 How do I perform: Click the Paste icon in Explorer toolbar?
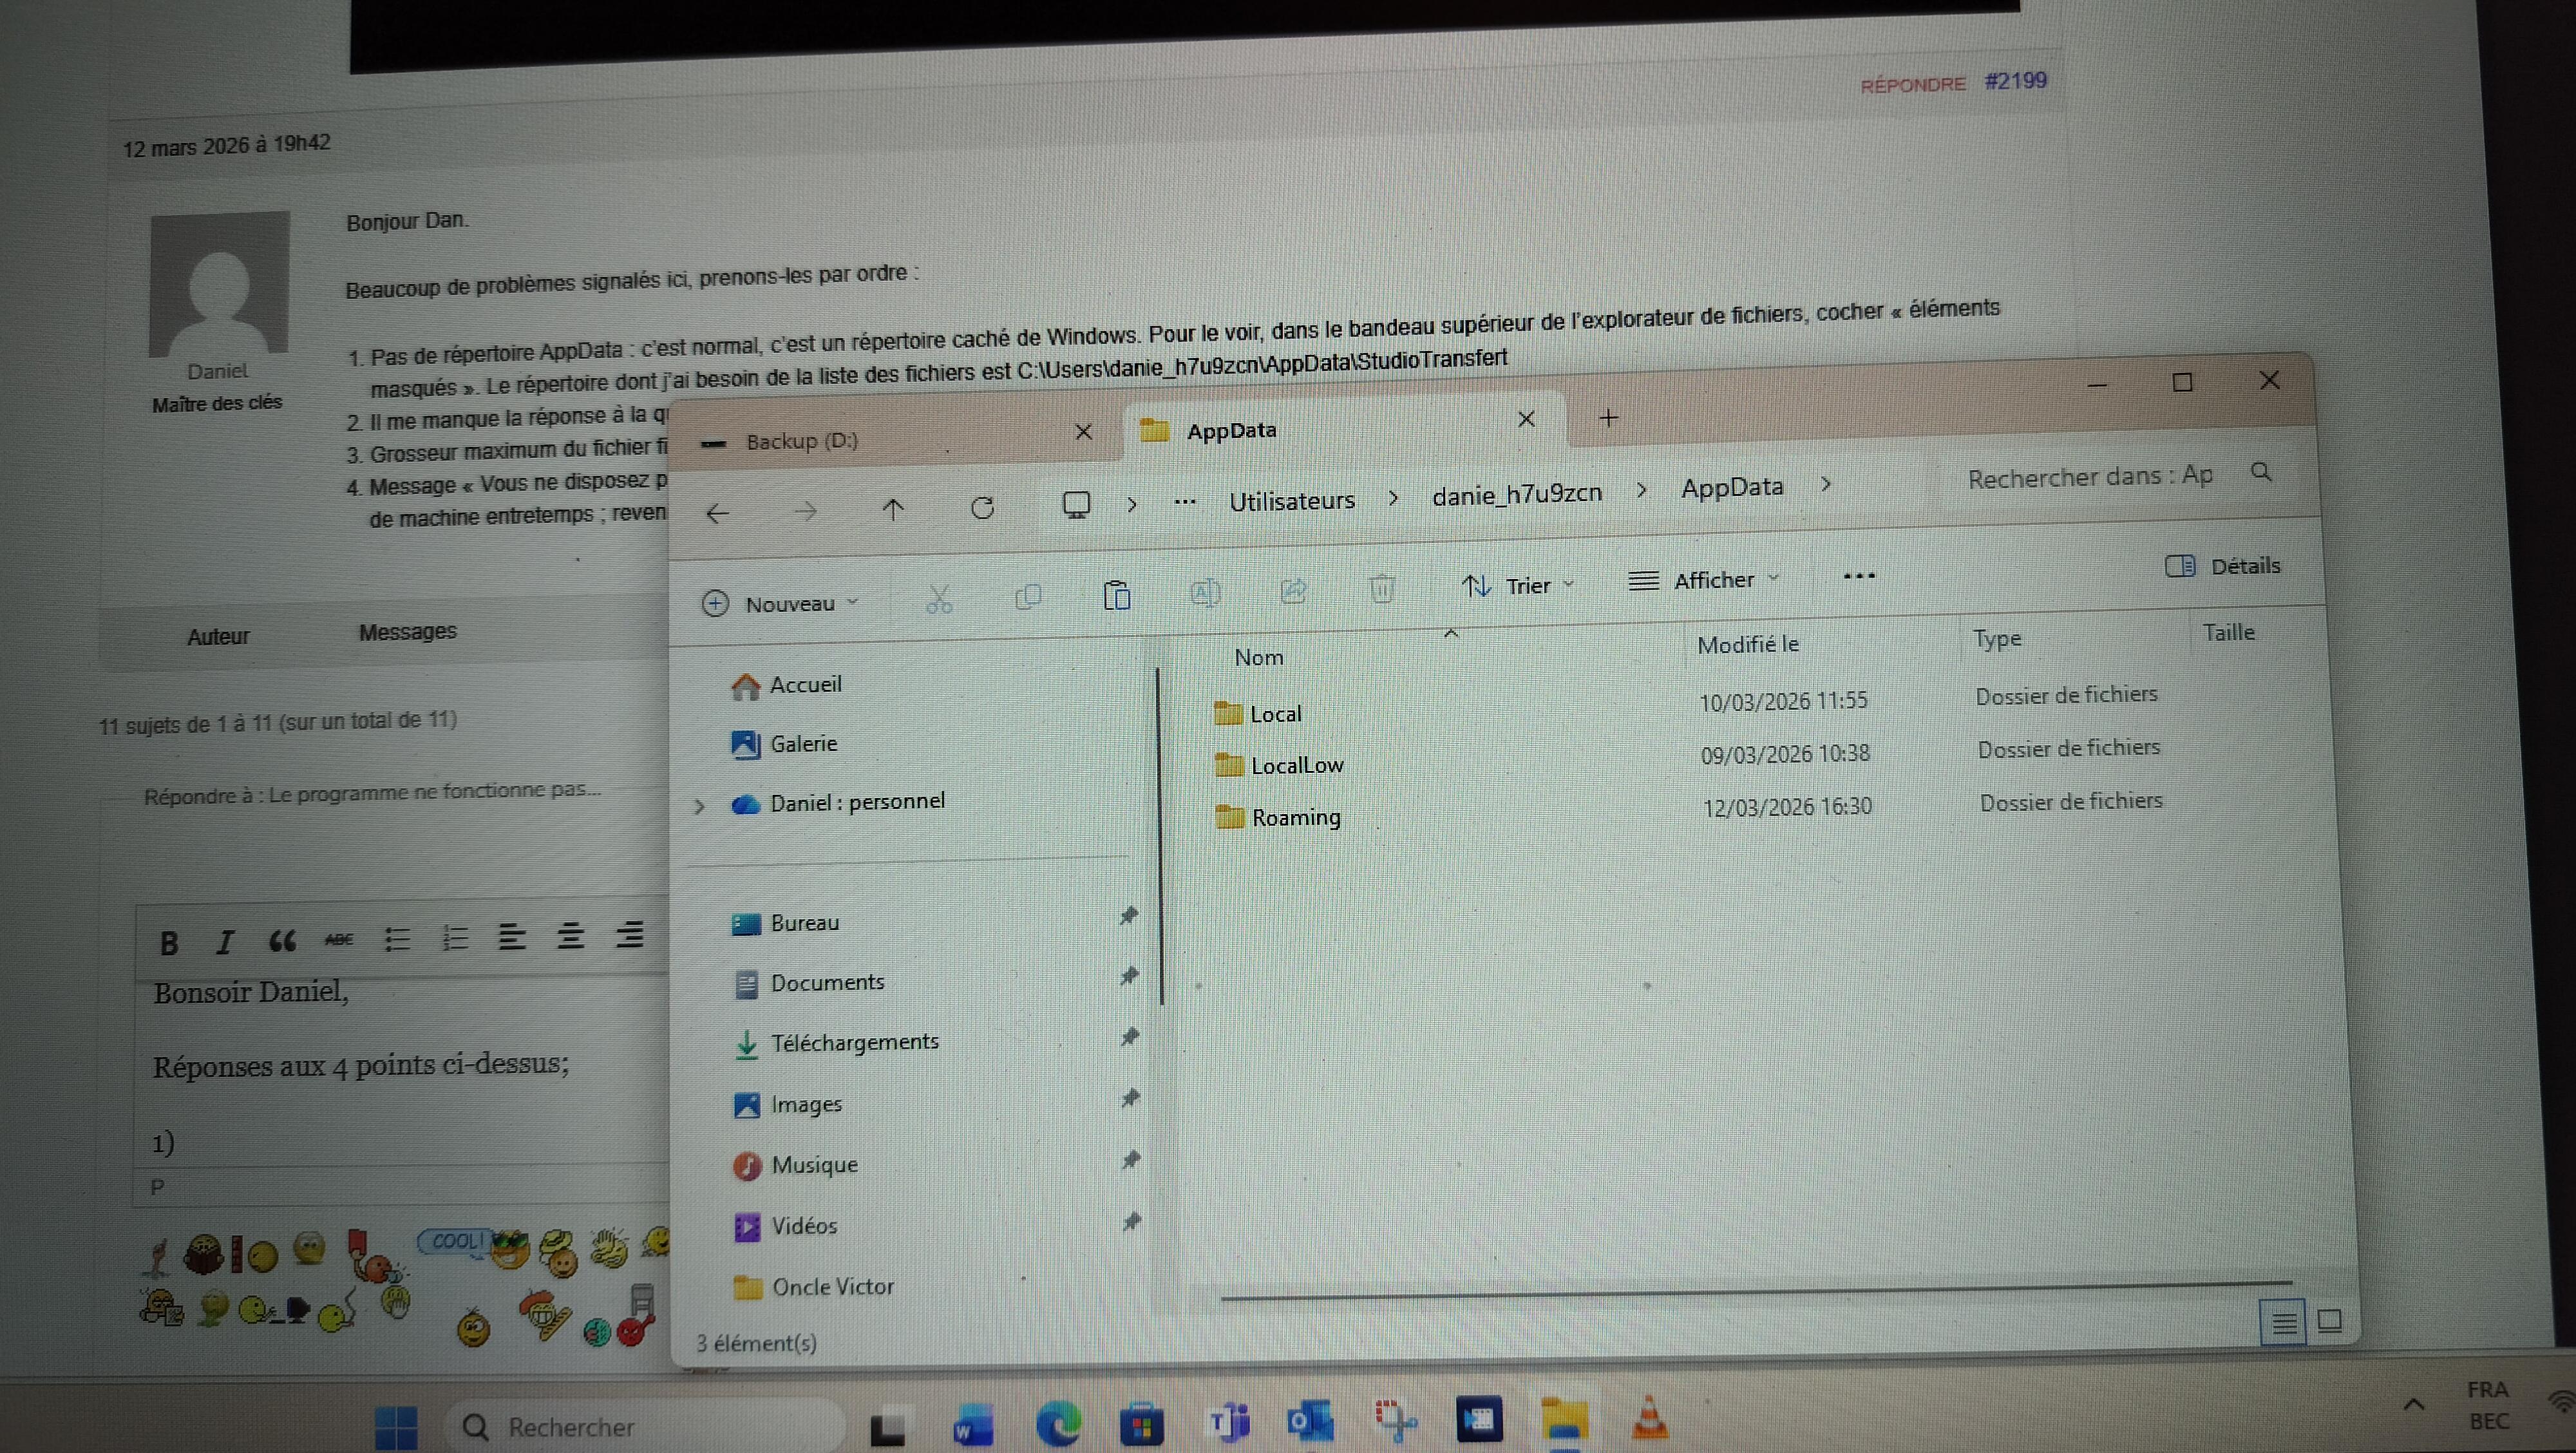[1117, 596]
